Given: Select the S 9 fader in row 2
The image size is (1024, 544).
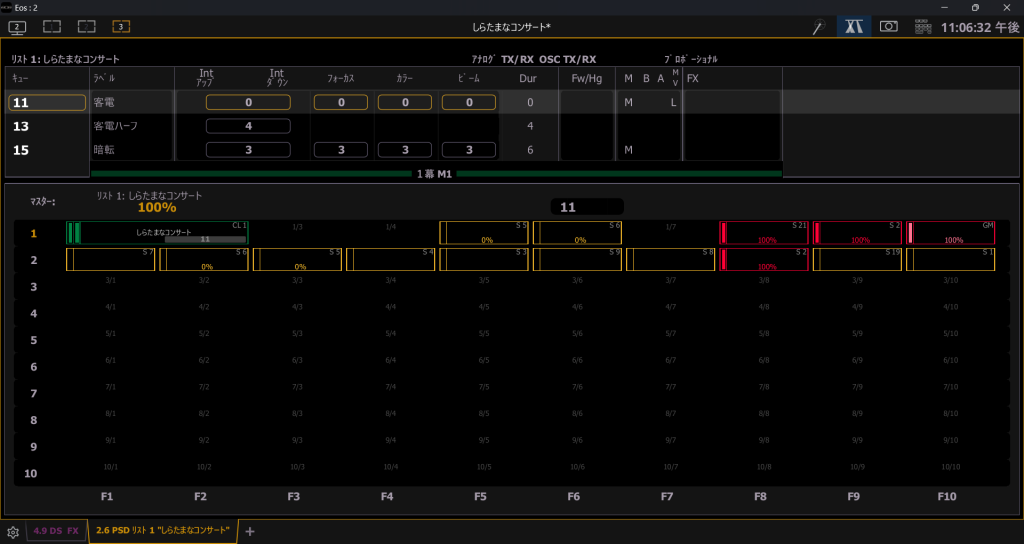Looking at the screenshot, I should pos(577,259).
